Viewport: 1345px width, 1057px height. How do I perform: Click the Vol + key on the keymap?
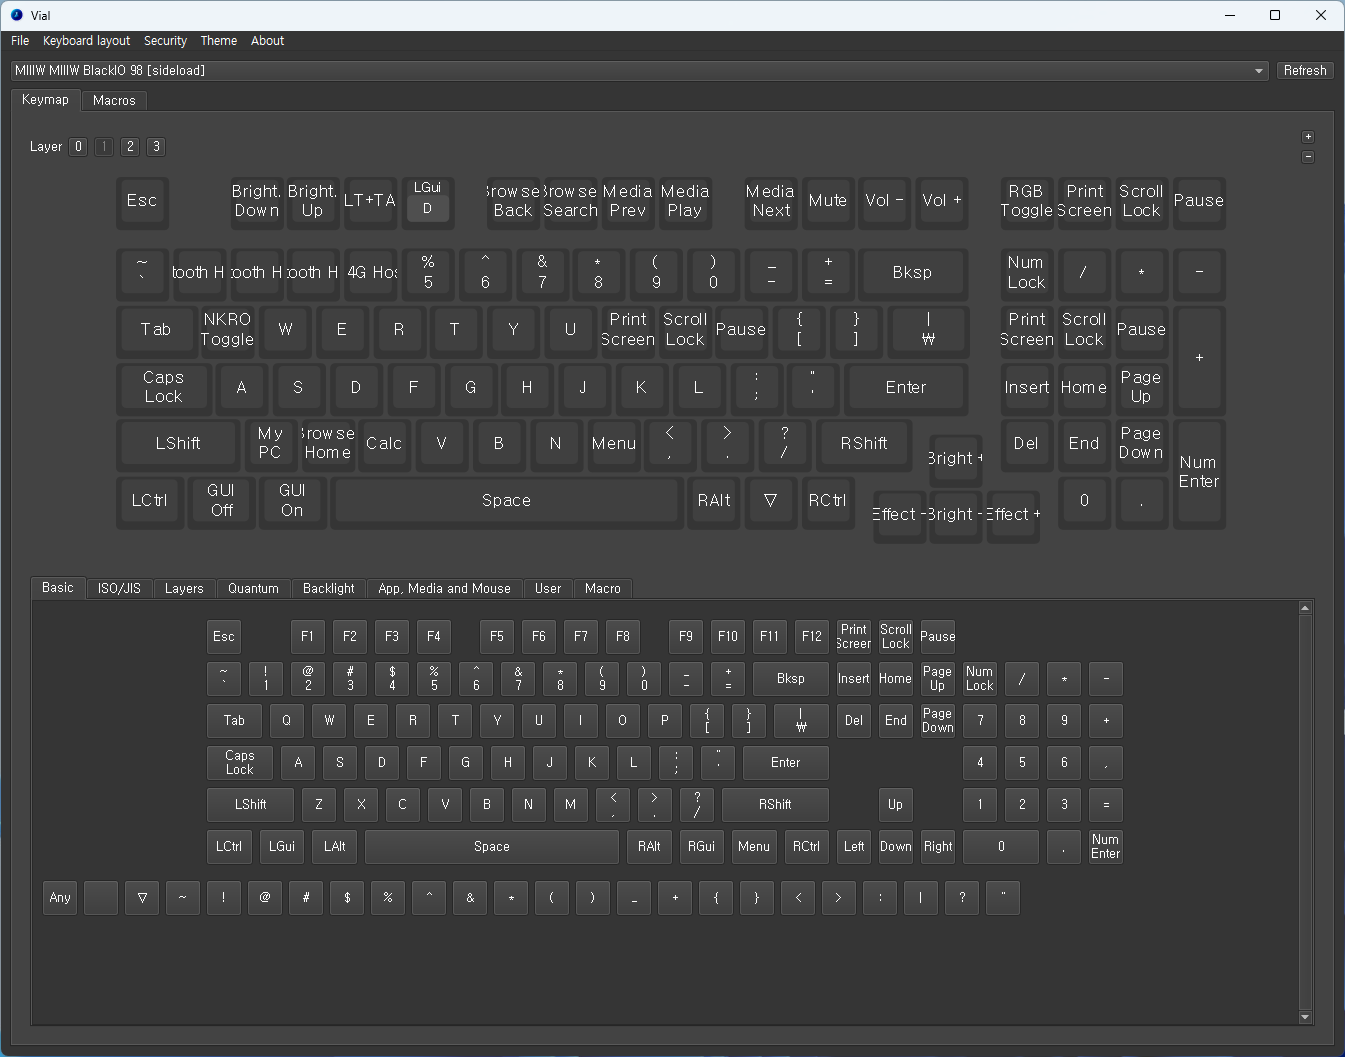click(941, 201)
